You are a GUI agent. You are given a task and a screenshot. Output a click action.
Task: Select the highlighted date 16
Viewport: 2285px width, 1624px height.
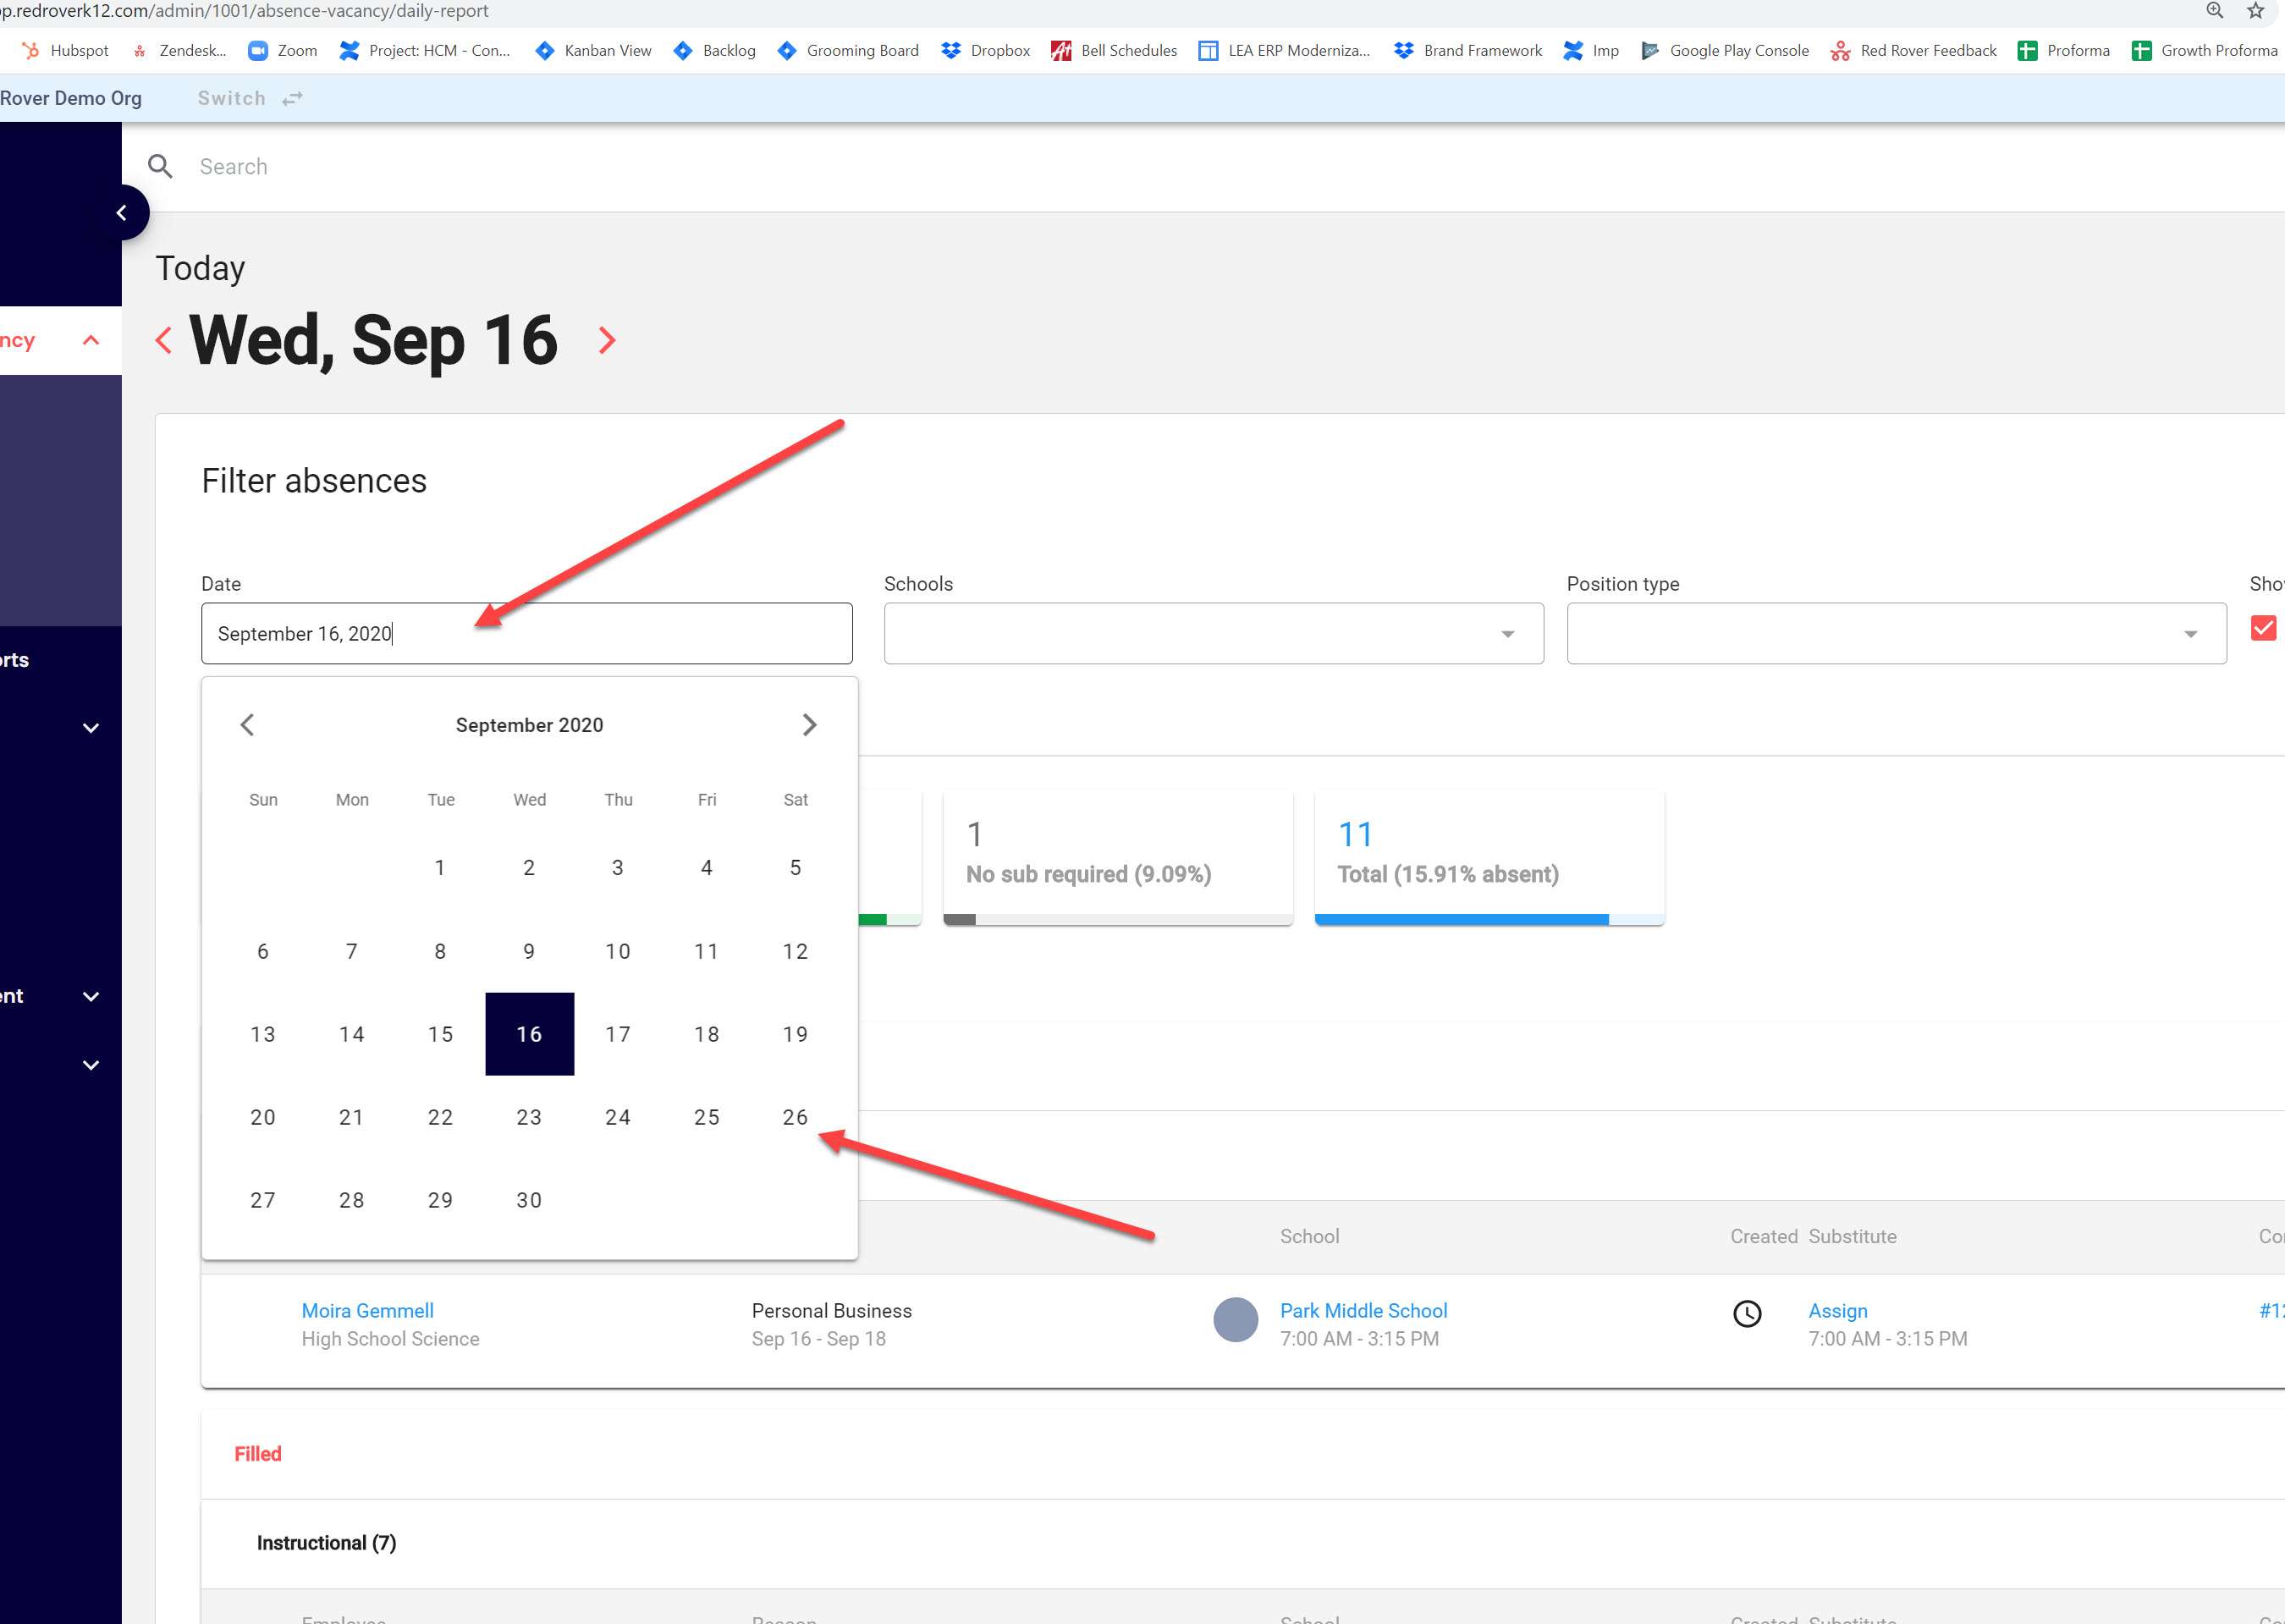click(529, 1034)
